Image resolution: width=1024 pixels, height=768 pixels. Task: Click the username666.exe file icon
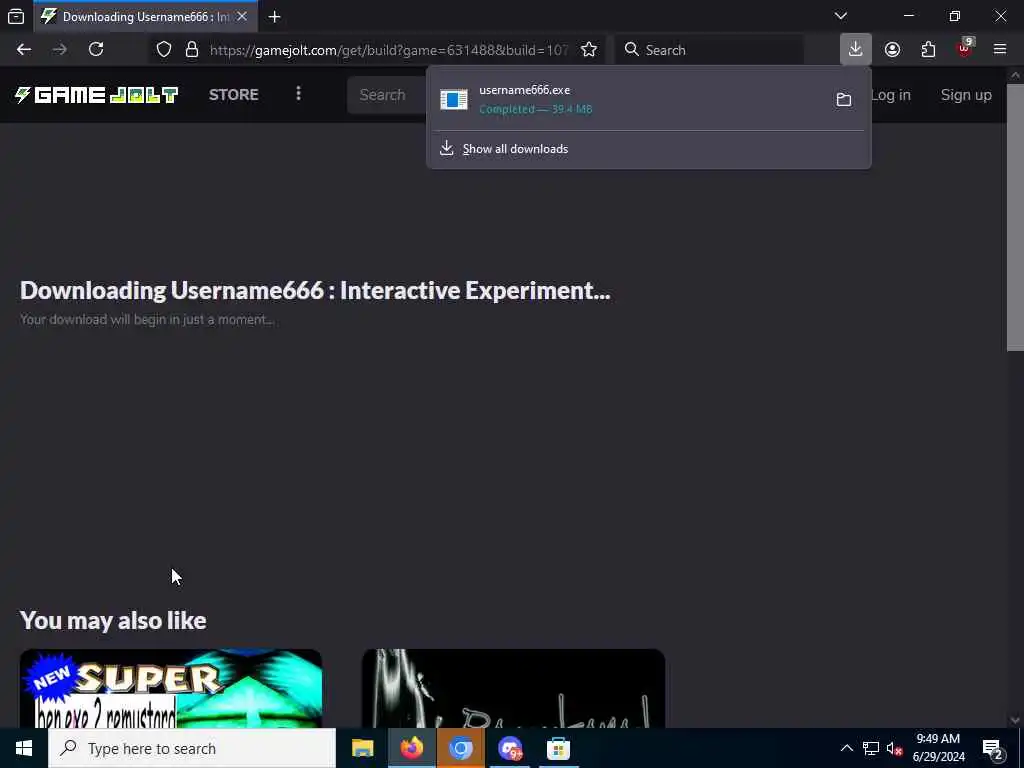pos(454,99)
